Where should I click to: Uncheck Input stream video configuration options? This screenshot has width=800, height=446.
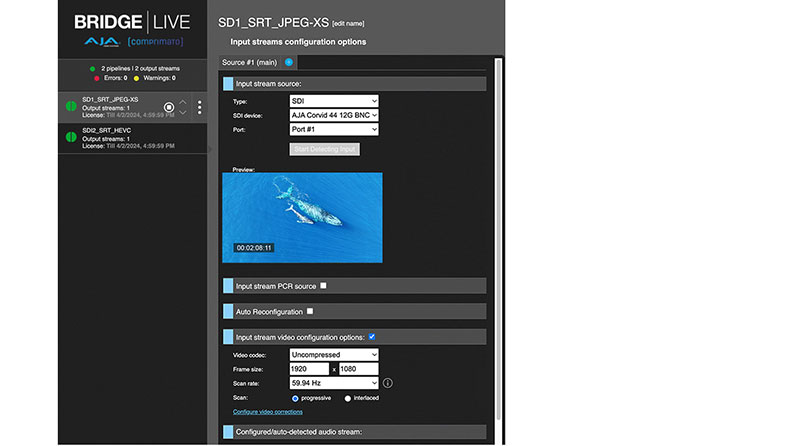click(372, 337)
